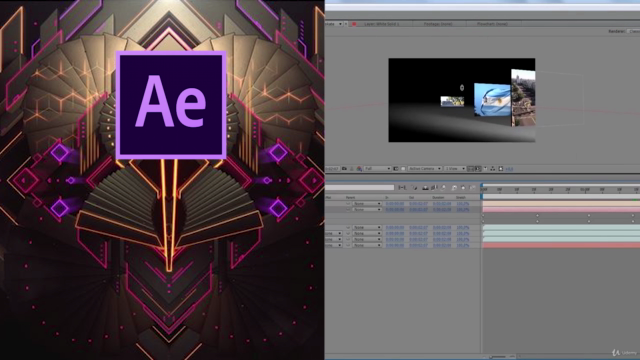This screenshot has width=640, height=360.
Task: Toggle the Graph Editor button
Action: coord(472,188)
